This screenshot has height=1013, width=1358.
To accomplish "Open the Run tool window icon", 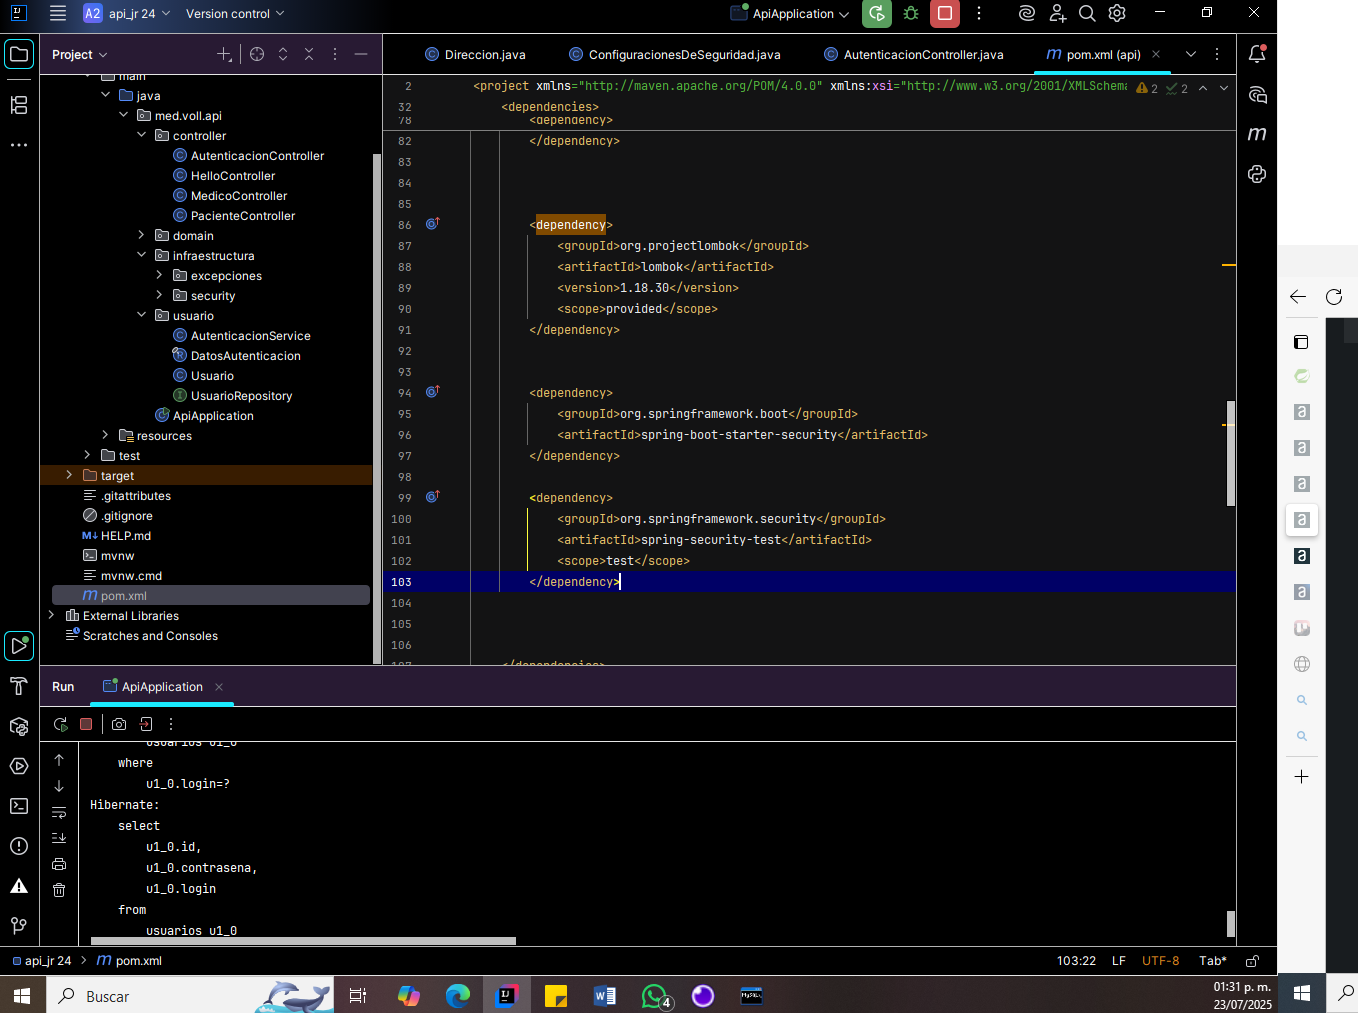I will pyautogui.click(x=19, y=646).
